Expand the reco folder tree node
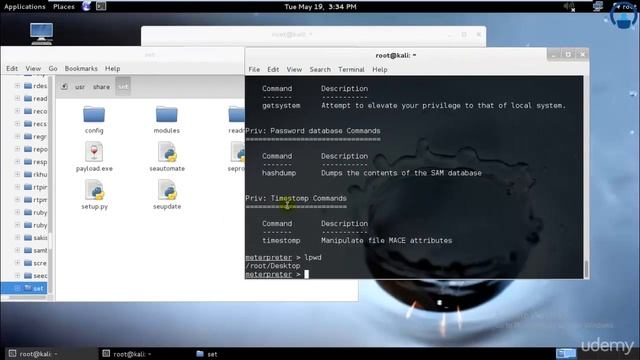The height and width of the screenshot is (360, 640). 17,111
